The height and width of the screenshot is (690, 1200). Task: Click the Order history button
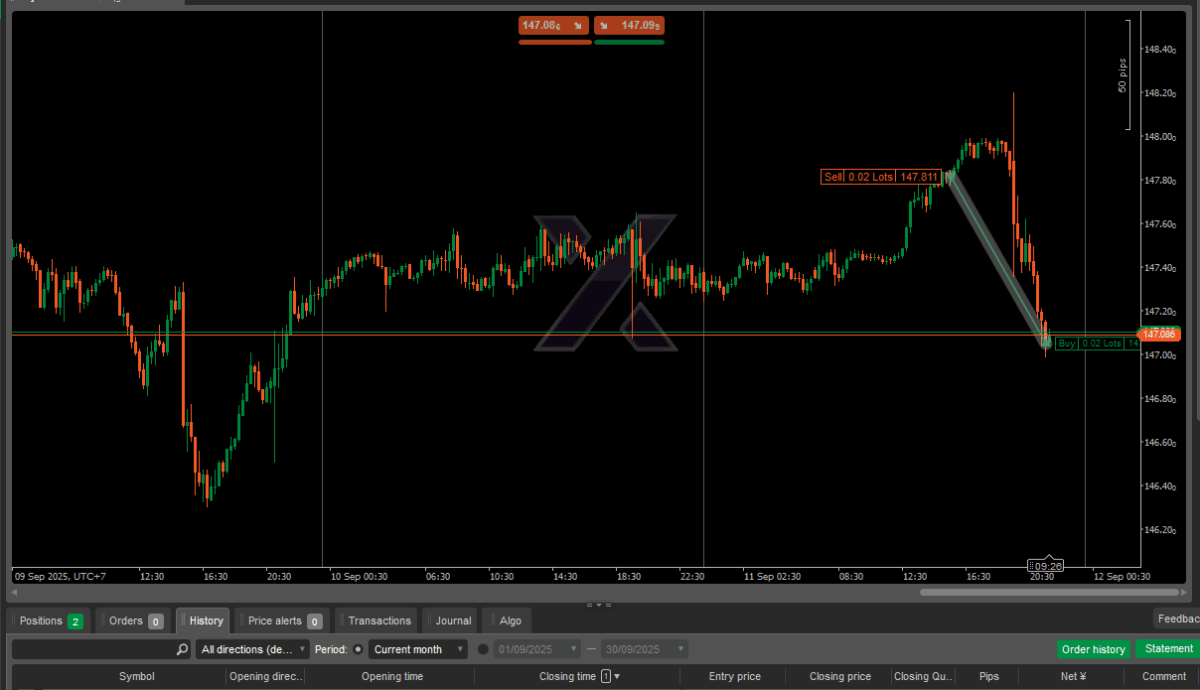tap(1093, 649)
